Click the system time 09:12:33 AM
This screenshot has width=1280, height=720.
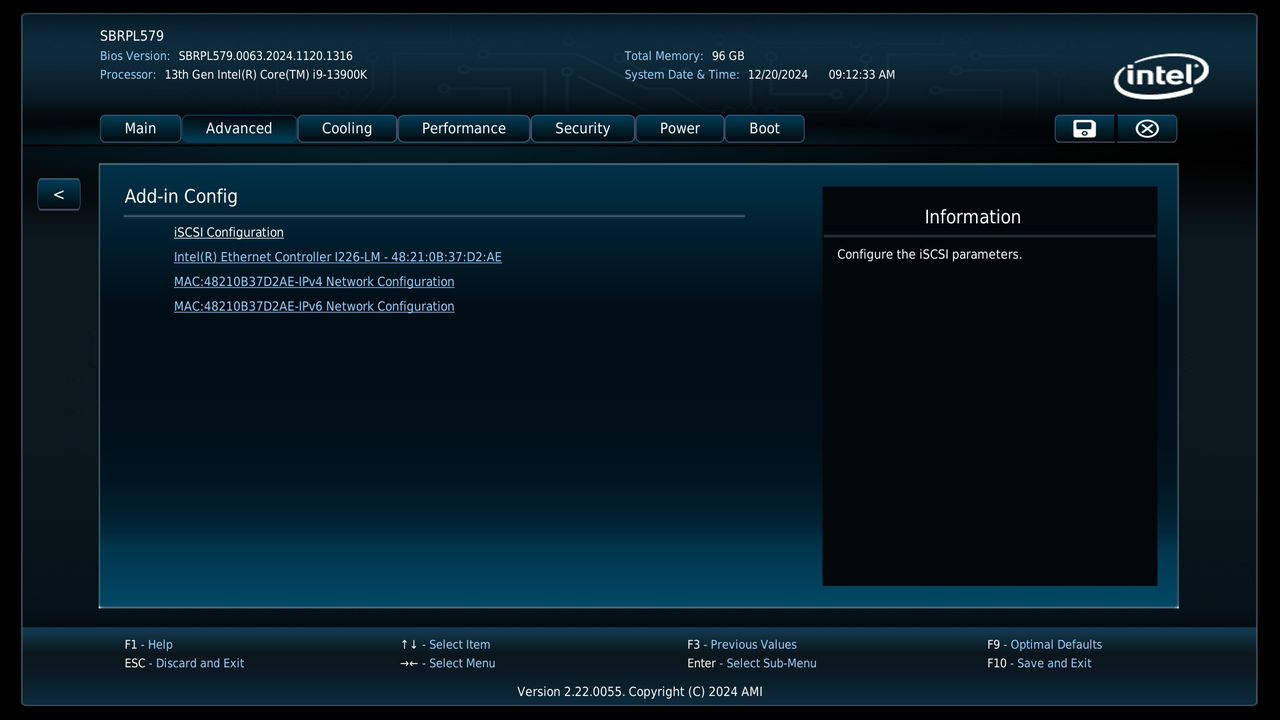click(x=862, y=75)
